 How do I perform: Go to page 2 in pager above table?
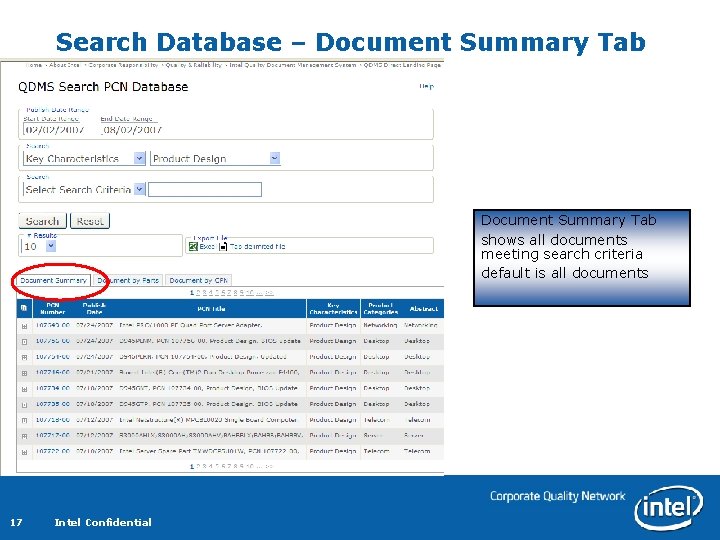pos(198,292)
